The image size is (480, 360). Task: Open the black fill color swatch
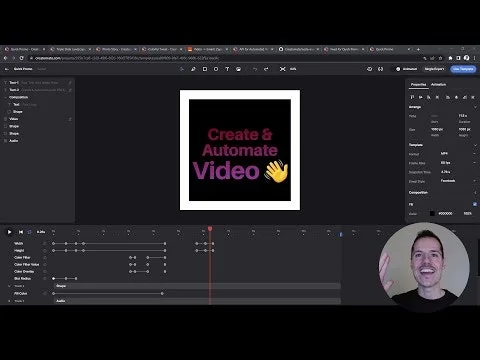432,214
